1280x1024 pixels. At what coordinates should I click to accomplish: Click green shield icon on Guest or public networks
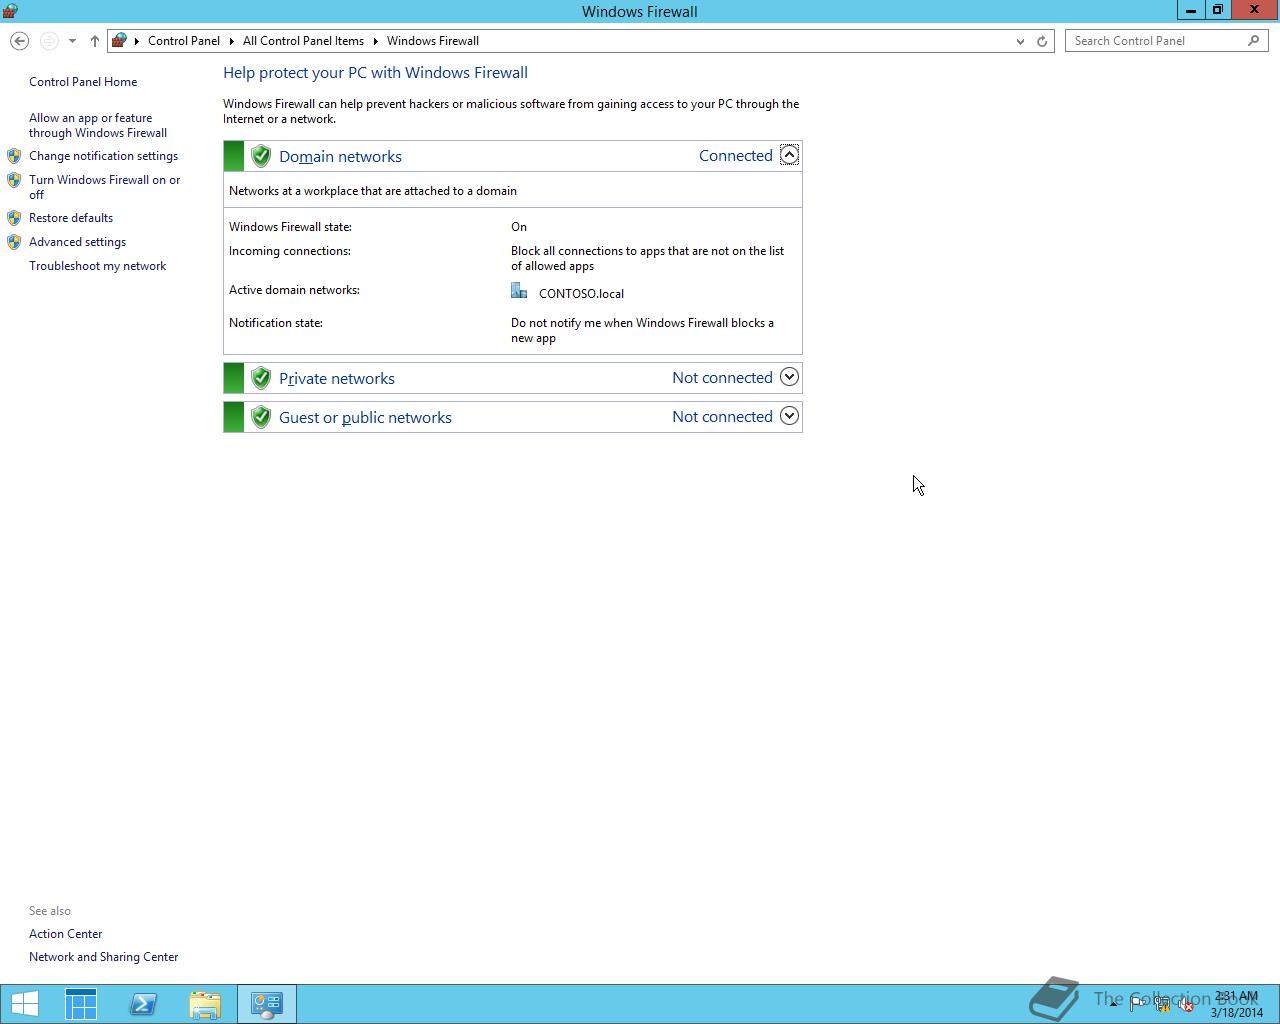[261, 417]
